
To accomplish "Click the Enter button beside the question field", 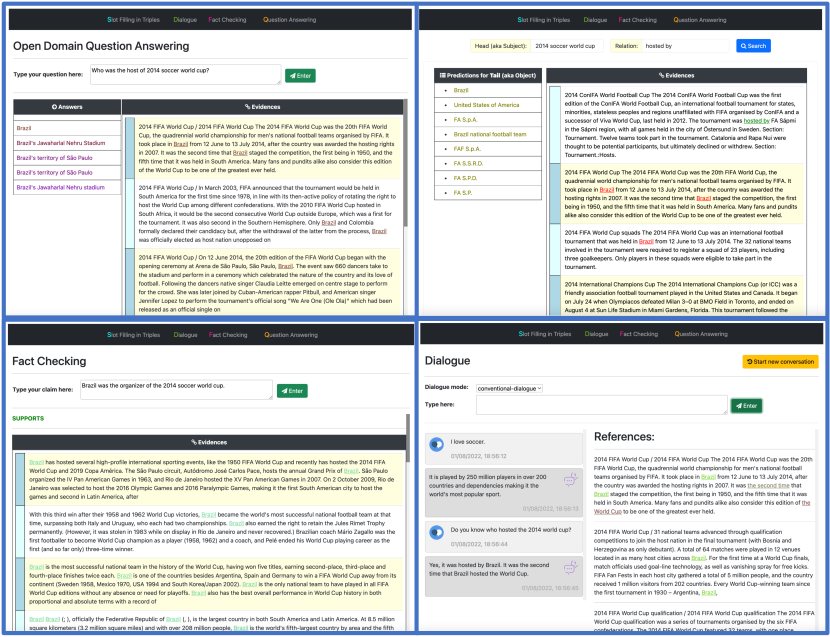I will point(300,76).
